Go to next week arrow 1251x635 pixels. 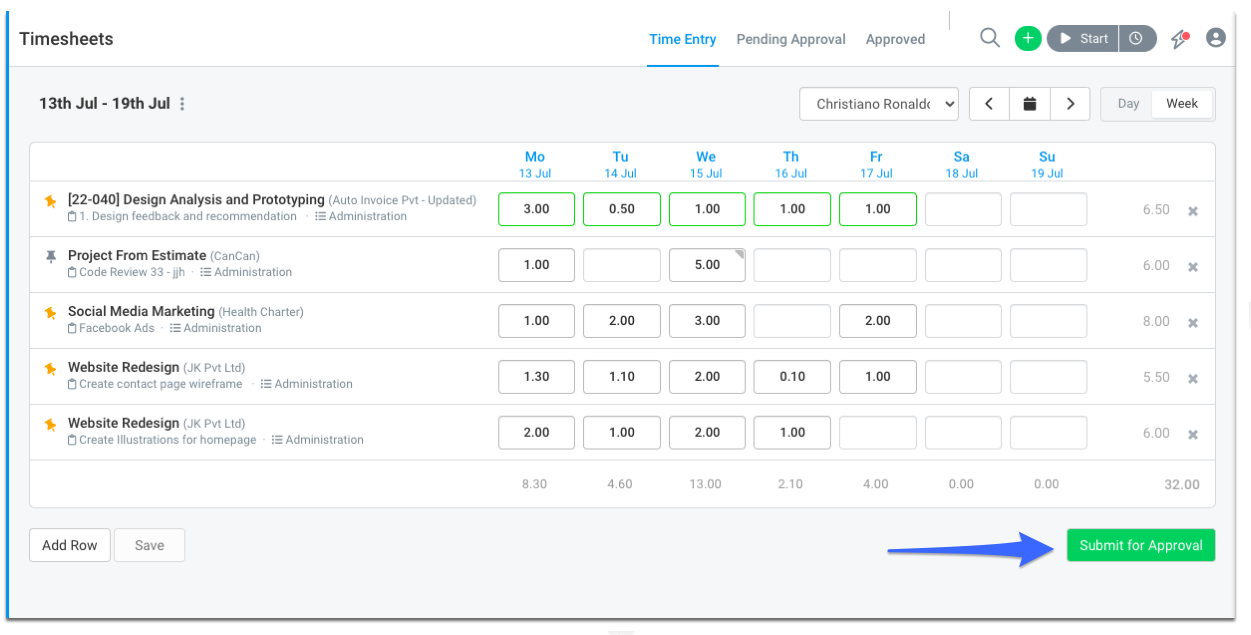1070,104
